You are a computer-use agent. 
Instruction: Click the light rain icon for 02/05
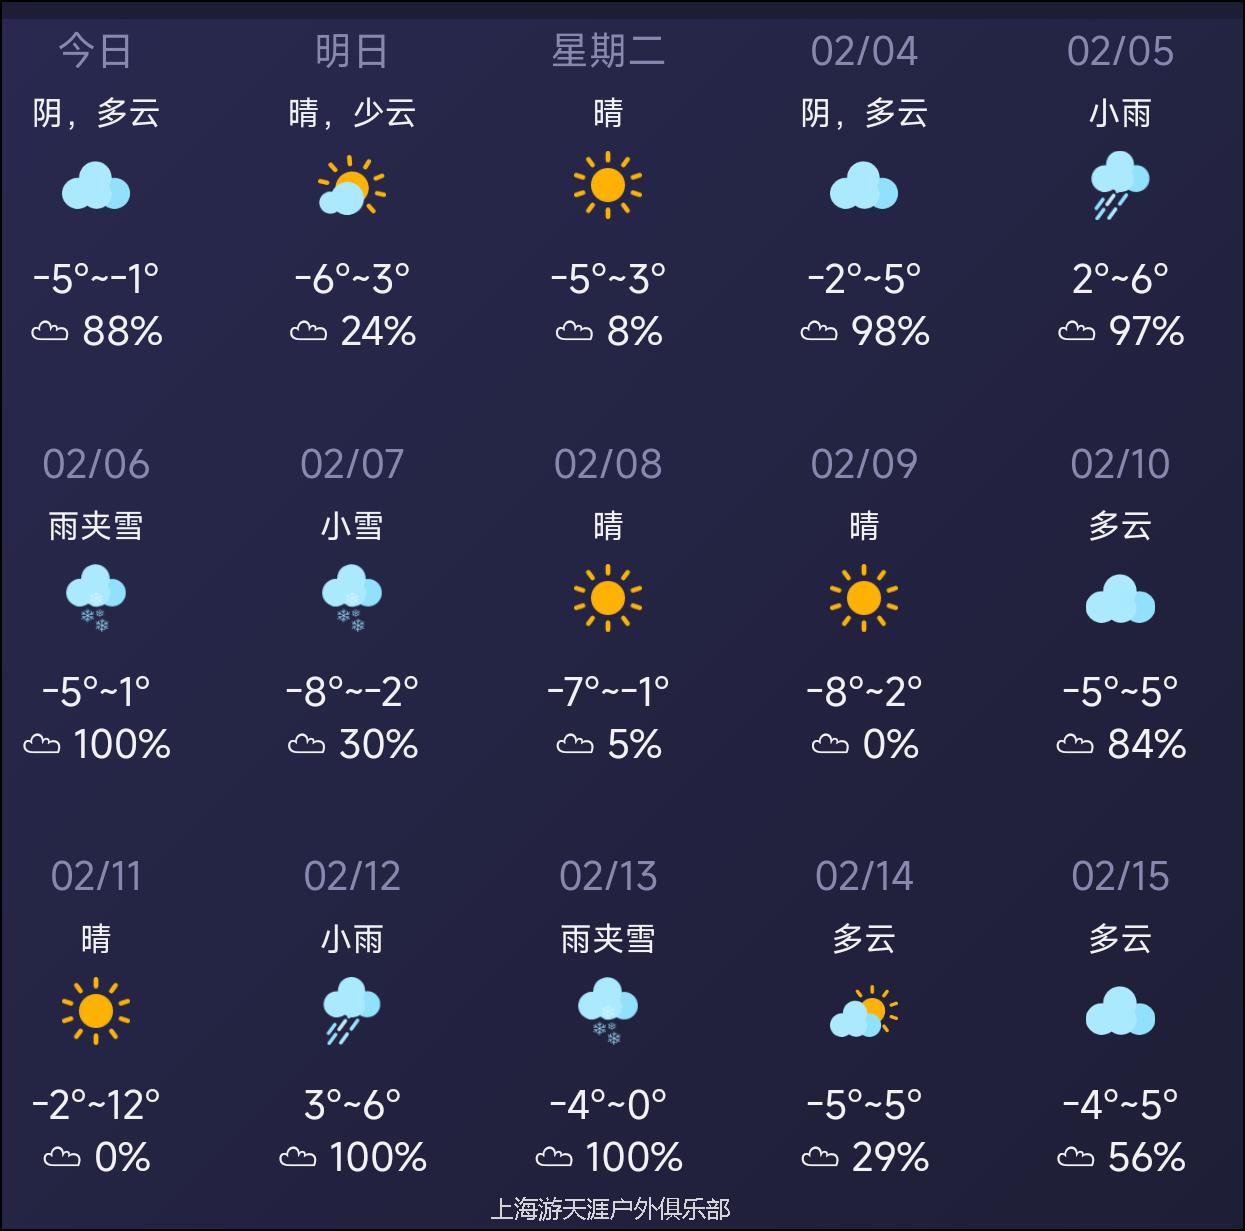pos(1120,185)
